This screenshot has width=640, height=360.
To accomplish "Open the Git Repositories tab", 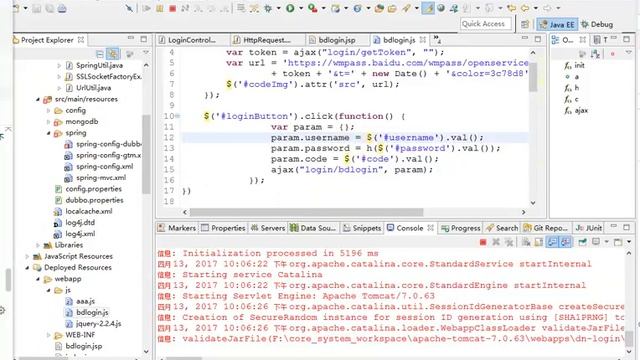I will [546, 228].
